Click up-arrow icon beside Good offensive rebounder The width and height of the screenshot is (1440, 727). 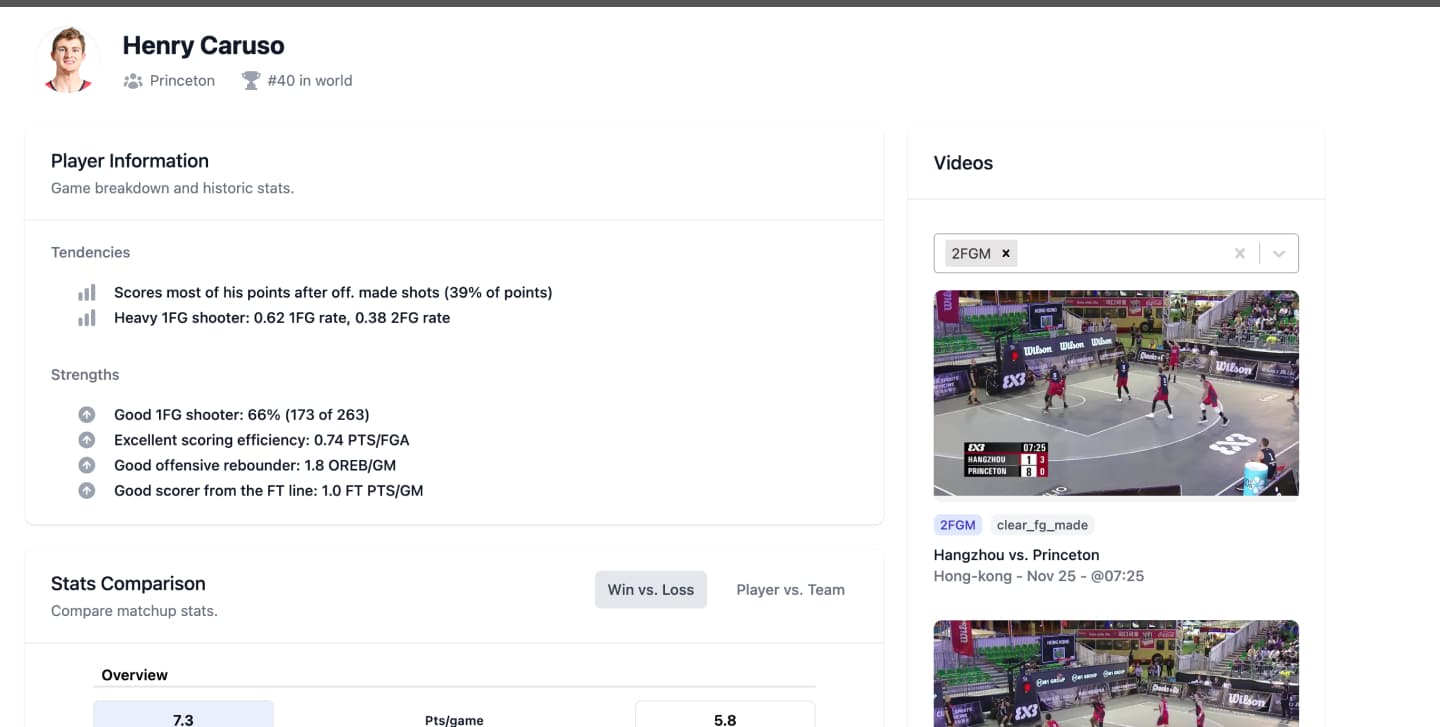click(x=87, y=465)
